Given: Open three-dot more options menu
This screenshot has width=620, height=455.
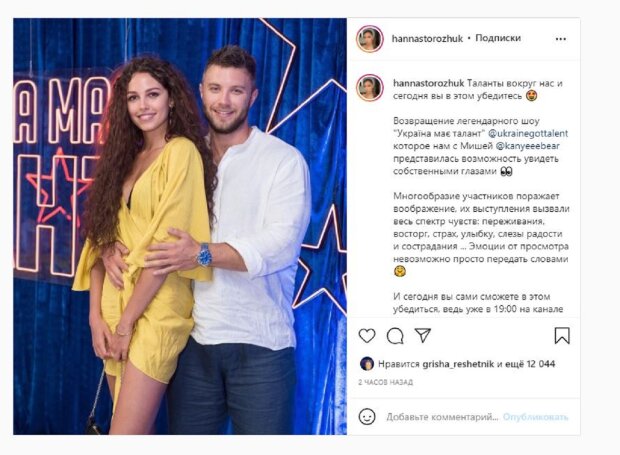Looking at the screenshot, I should [x=561, y=39].
